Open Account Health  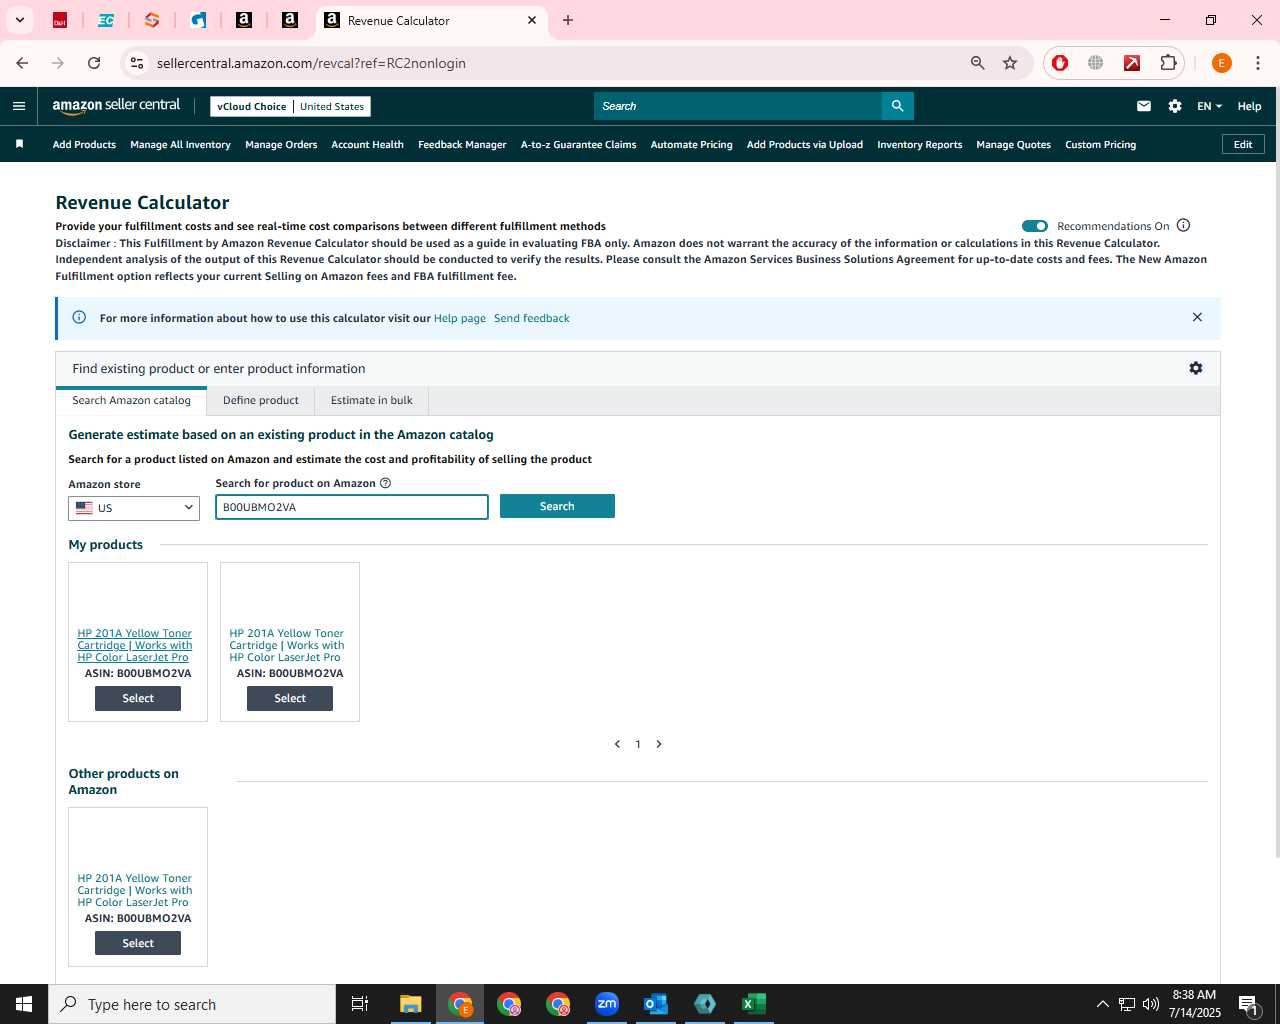pyautogui.click(x=367, y=144)
